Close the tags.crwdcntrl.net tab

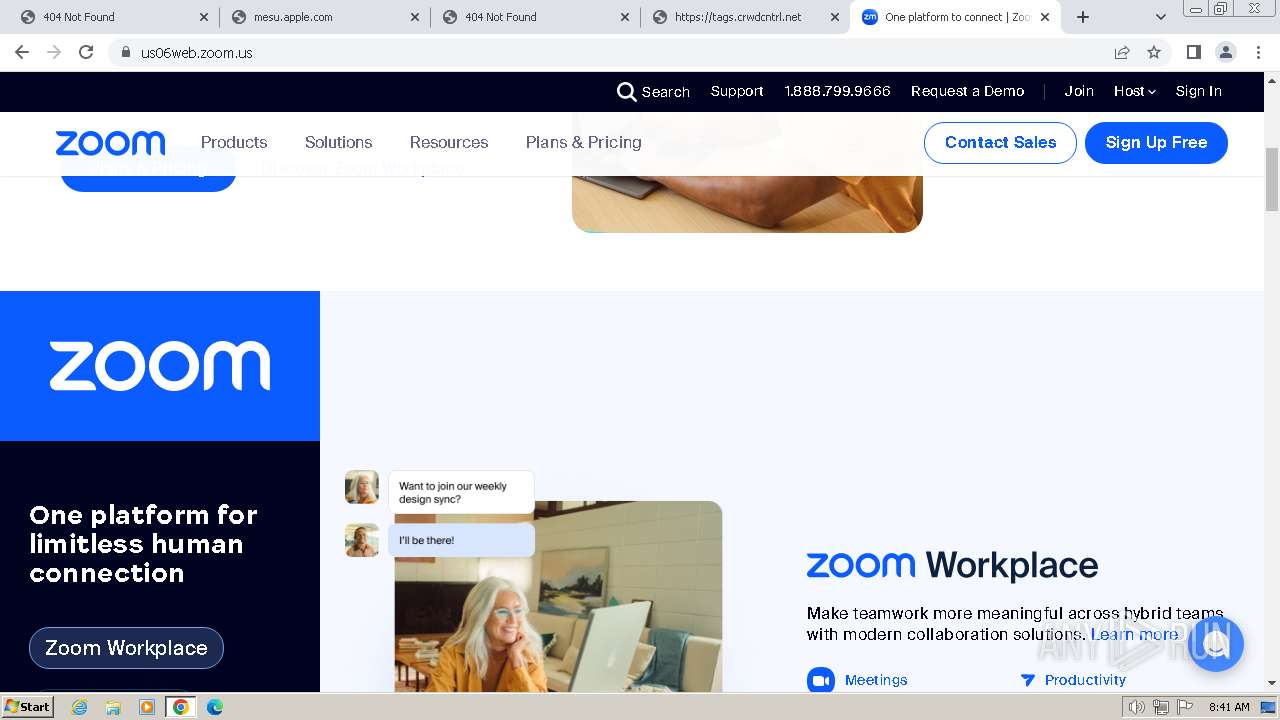[x=835, y=17]
